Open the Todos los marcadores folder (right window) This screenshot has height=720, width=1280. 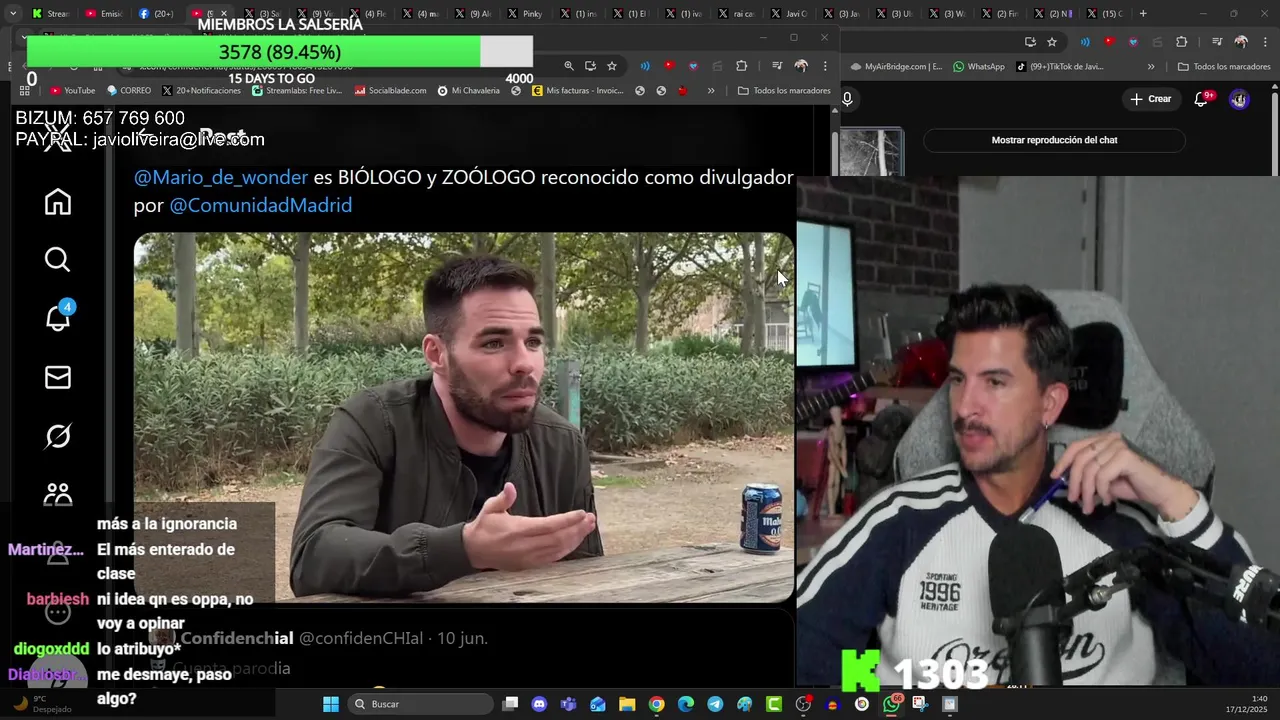tap(1224, 67)
